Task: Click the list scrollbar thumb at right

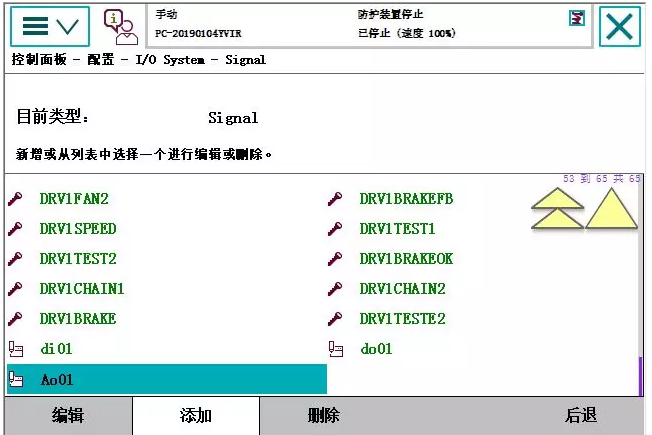Action: [x=641, y=376]
